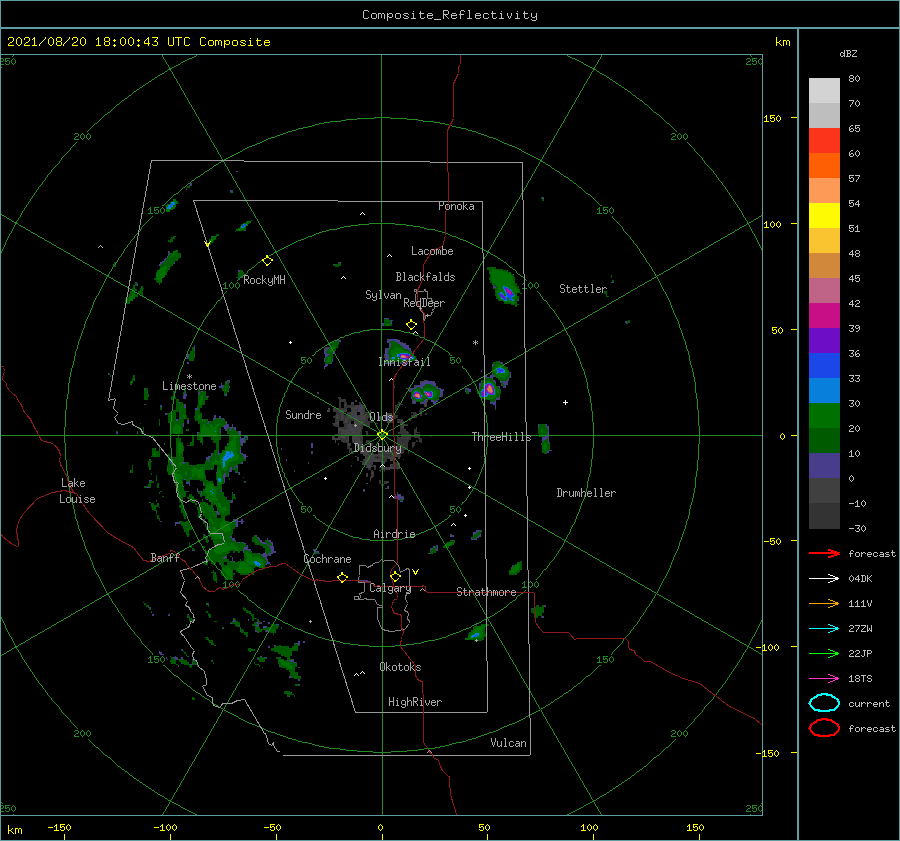Screen dimensions: 900x841
Task: Pick the light blue swatch in dBZ scale
Action: [824, 391]
